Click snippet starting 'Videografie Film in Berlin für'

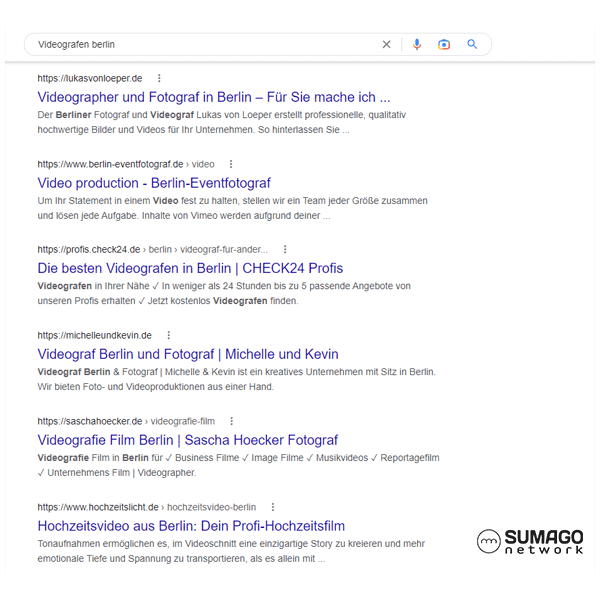tap(238, 465)
